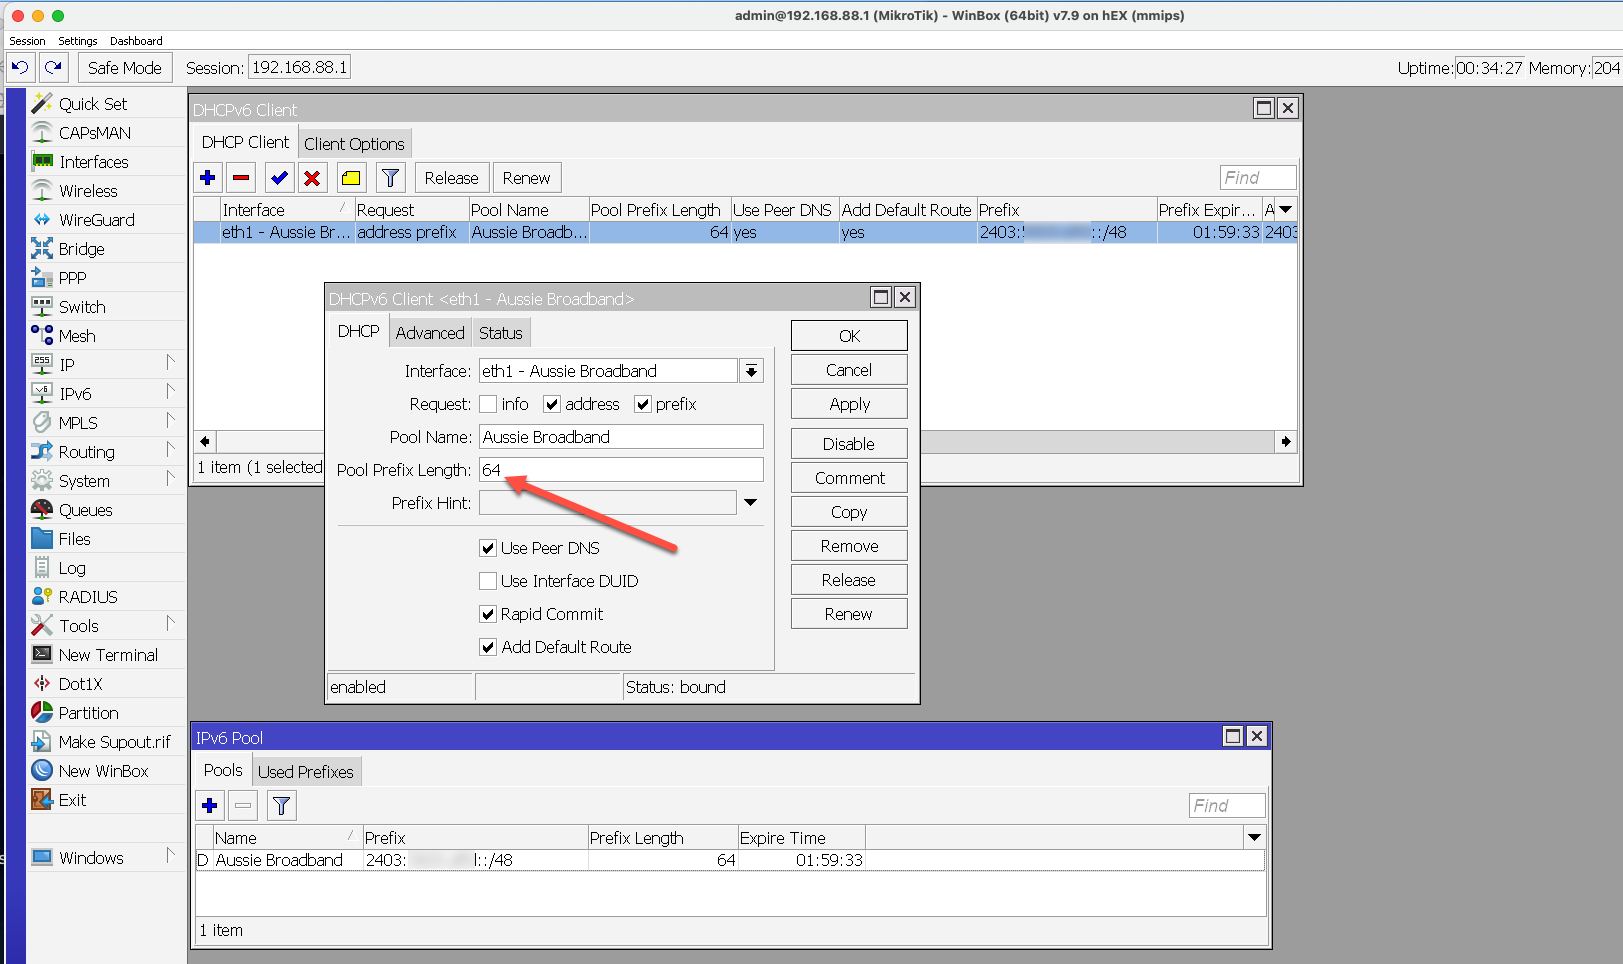1623x964 pixels.
Task: Open the Prefix Hint dropdown
Action: coord(750,502)
